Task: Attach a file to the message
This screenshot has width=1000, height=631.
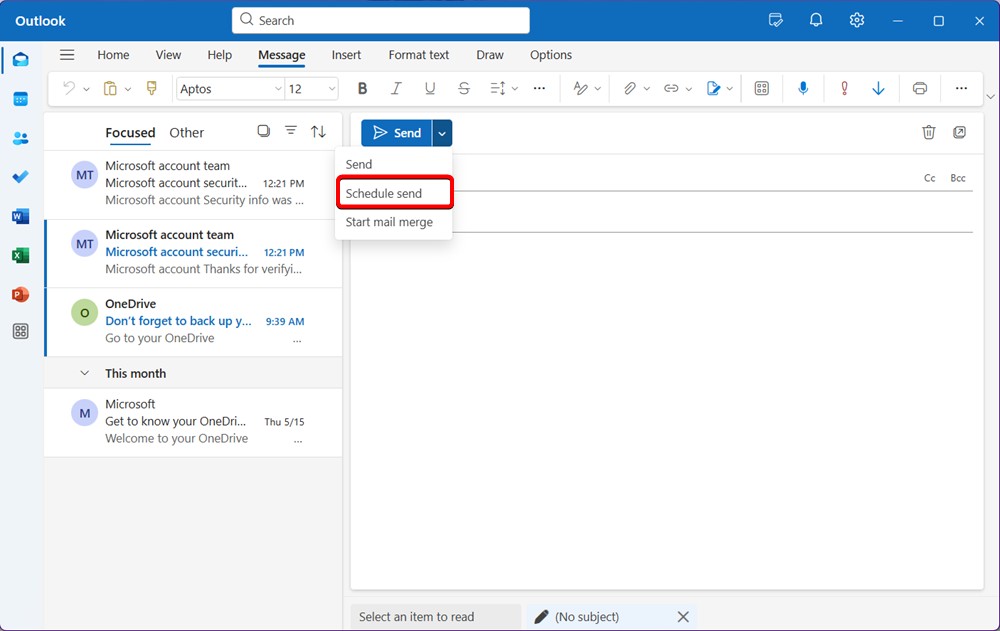Action: coord(630,88)
